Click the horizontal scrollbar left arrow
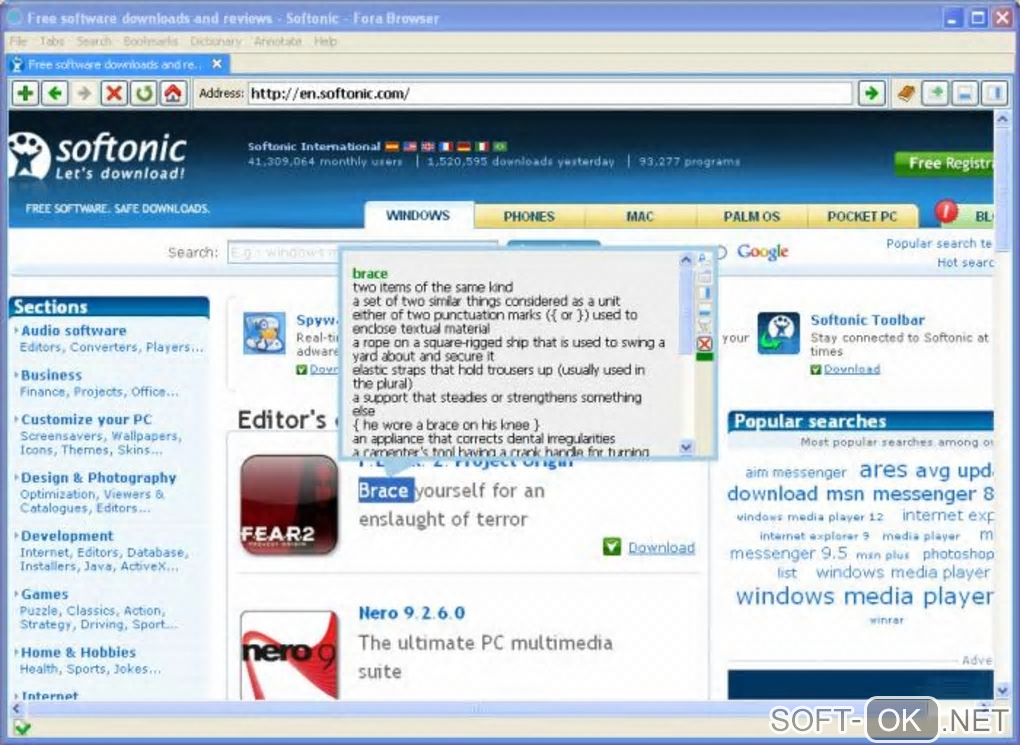Image resolution: width=1020 pixels, height=745 pixels. point(16,708)
